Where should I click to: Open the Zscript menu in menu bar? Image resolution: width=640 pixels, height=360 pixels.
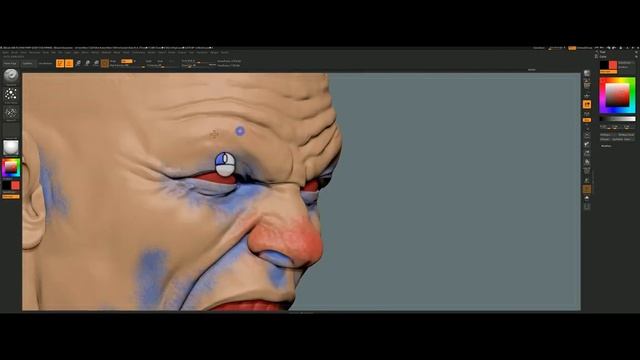pyautogui.click(x=225, y=52)
